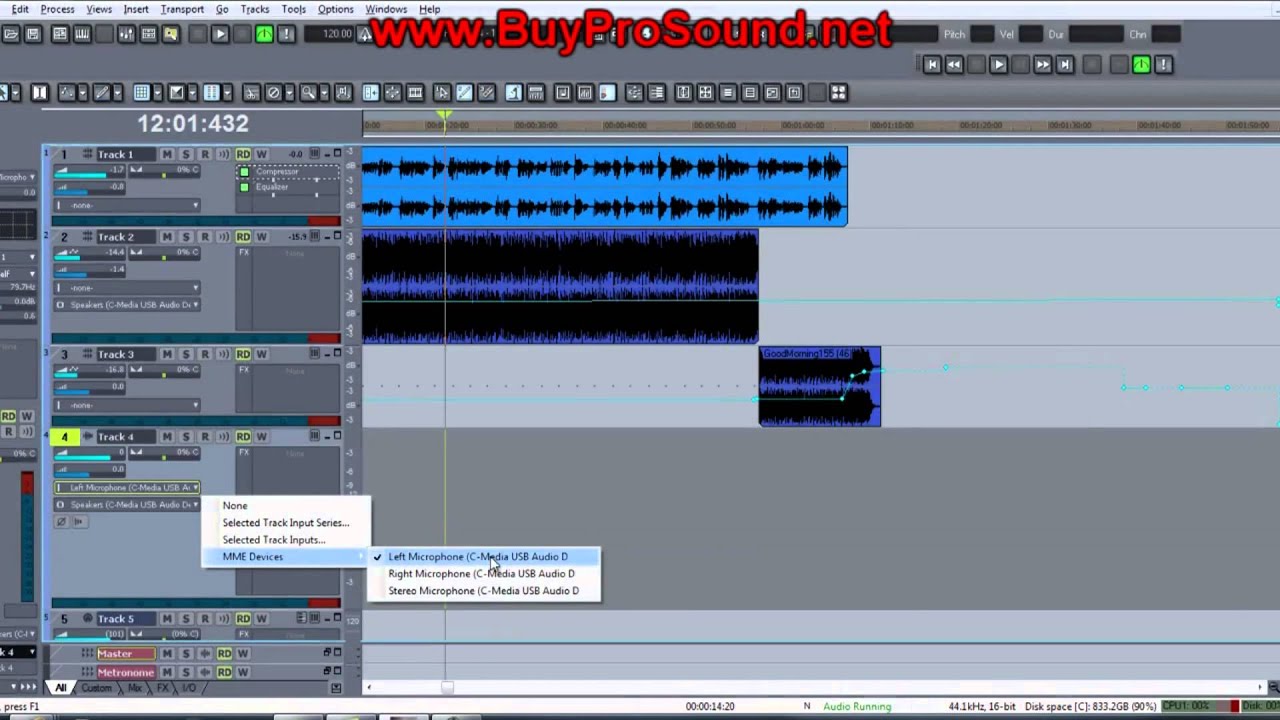Mute the Master track

pos(167,654)
